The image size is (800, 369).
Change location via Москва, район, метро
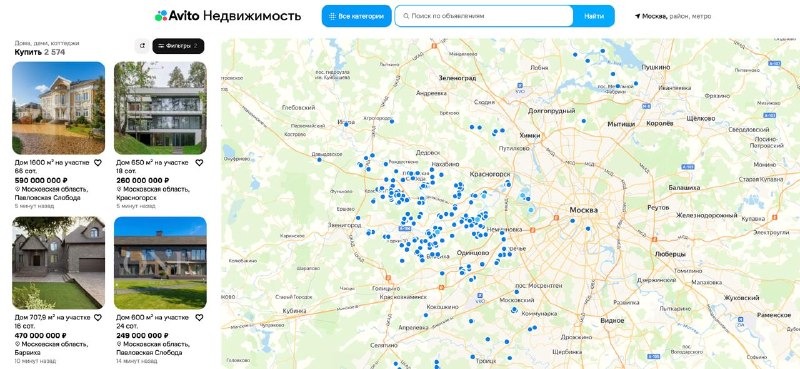click(673, 16)
